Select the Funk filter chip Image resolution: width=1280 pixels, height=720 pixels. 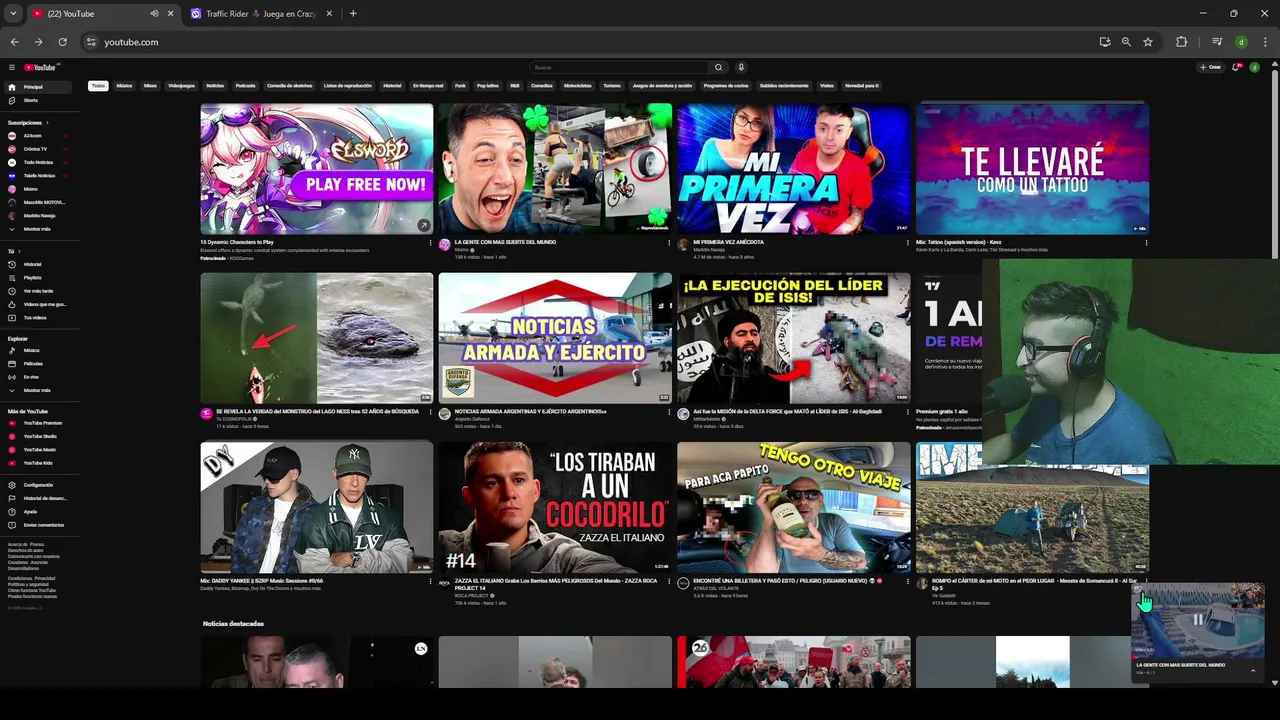coord(460,86)
